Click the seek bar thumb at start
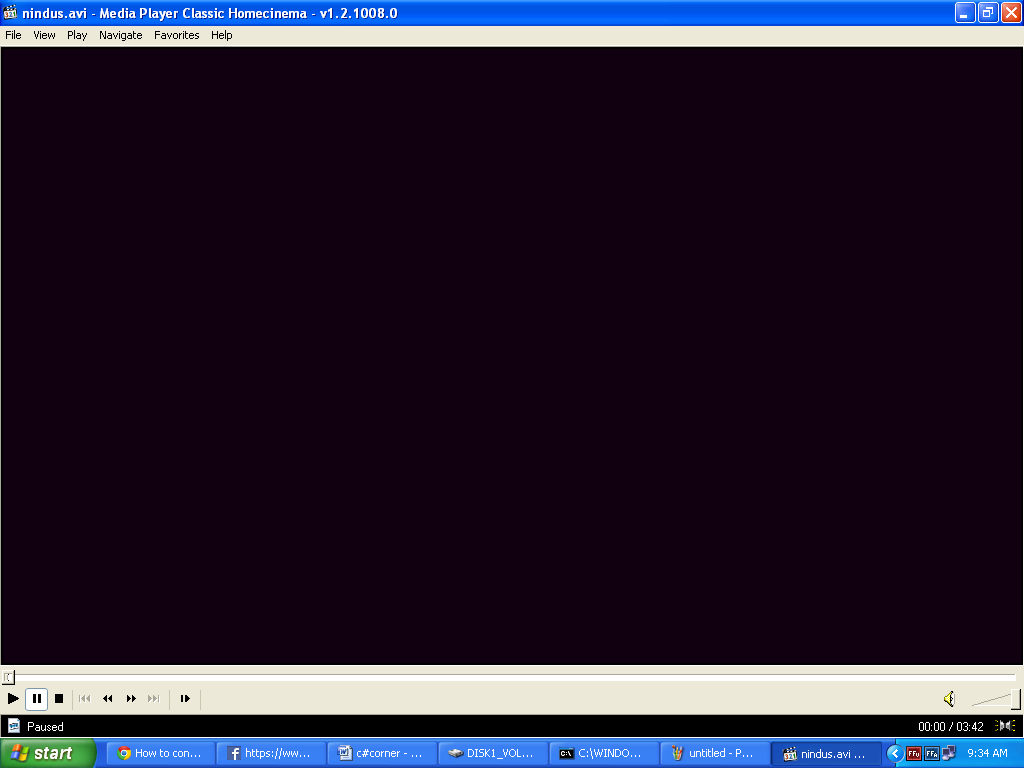 point(8,677)
